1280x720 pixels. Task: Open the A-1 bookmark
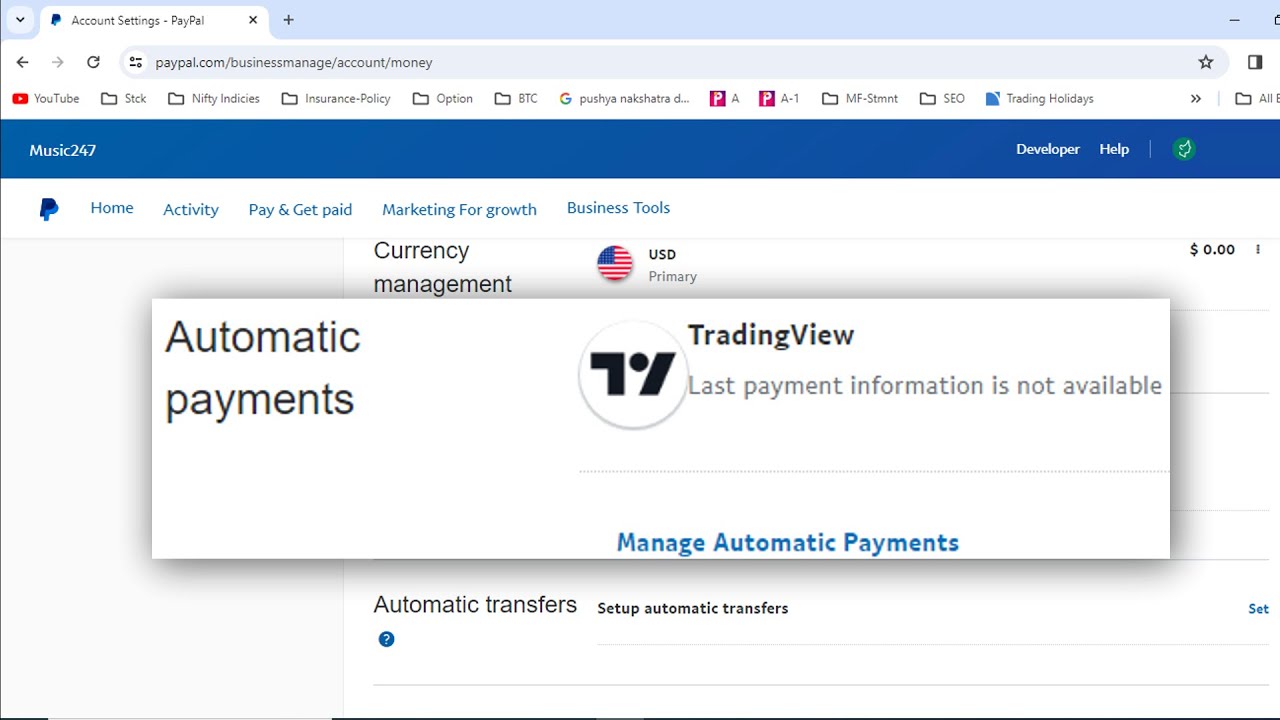click(x=780, y=98)
